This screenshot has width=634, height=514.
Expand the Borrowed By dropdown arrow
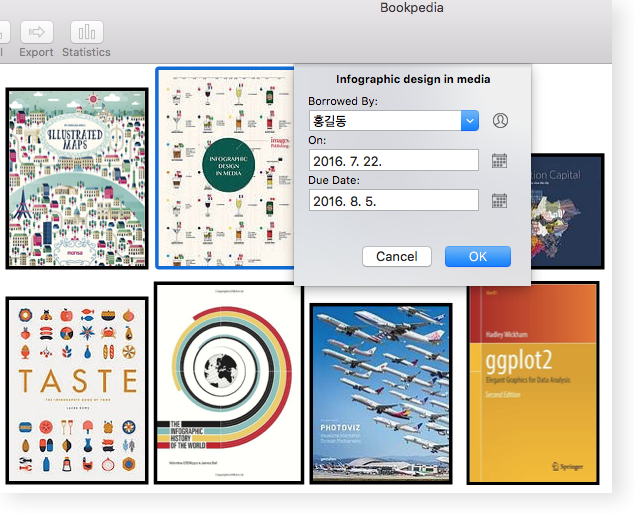[470, 121]
